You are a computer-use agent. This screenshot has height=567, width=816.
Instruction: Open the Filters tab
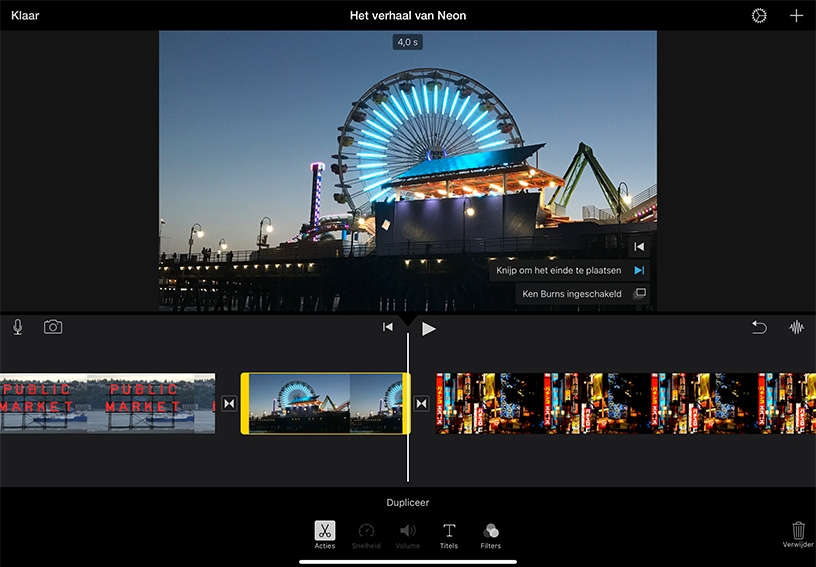coord(490,535)
